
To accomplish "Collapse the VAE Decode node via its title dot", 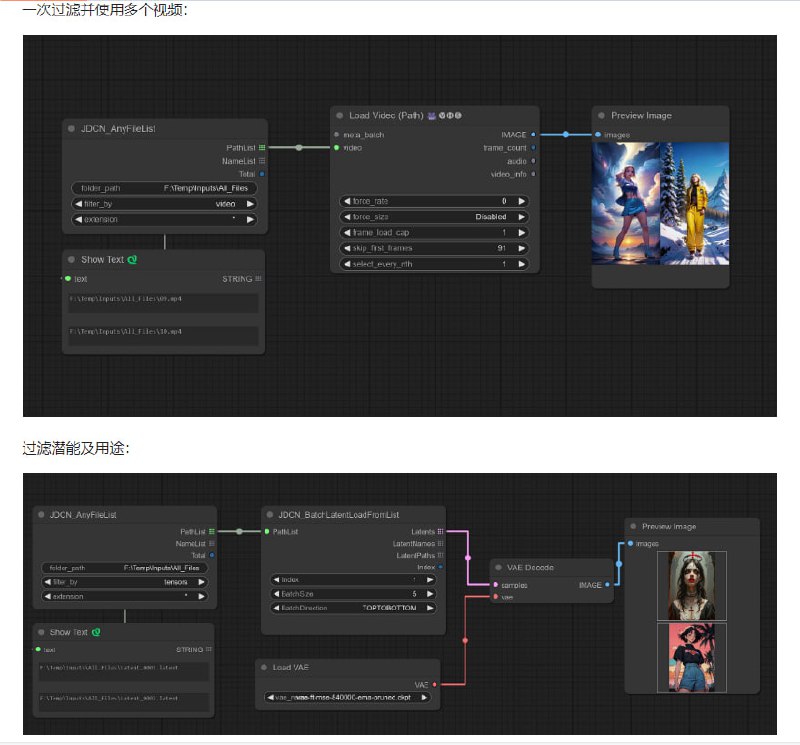I will tap(497, 567).
